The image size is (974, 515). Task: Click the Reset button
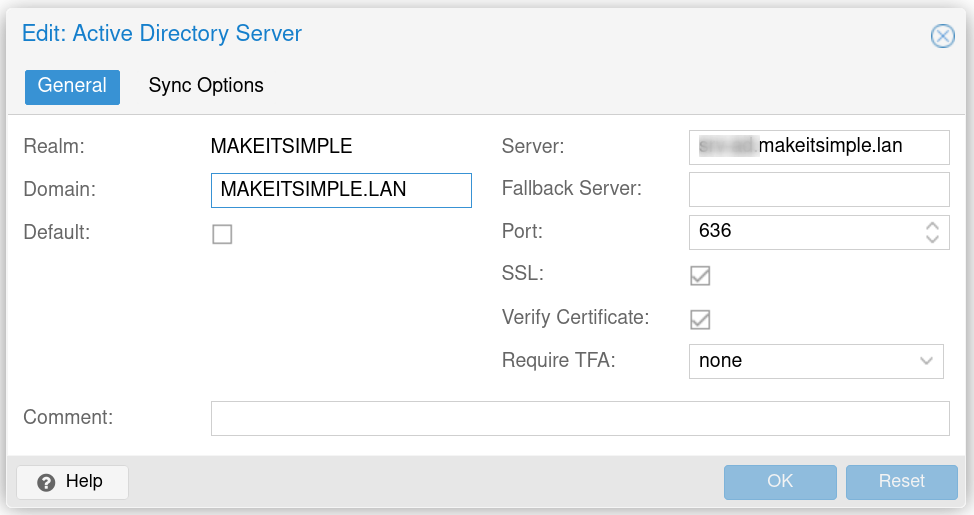(901, 482)
